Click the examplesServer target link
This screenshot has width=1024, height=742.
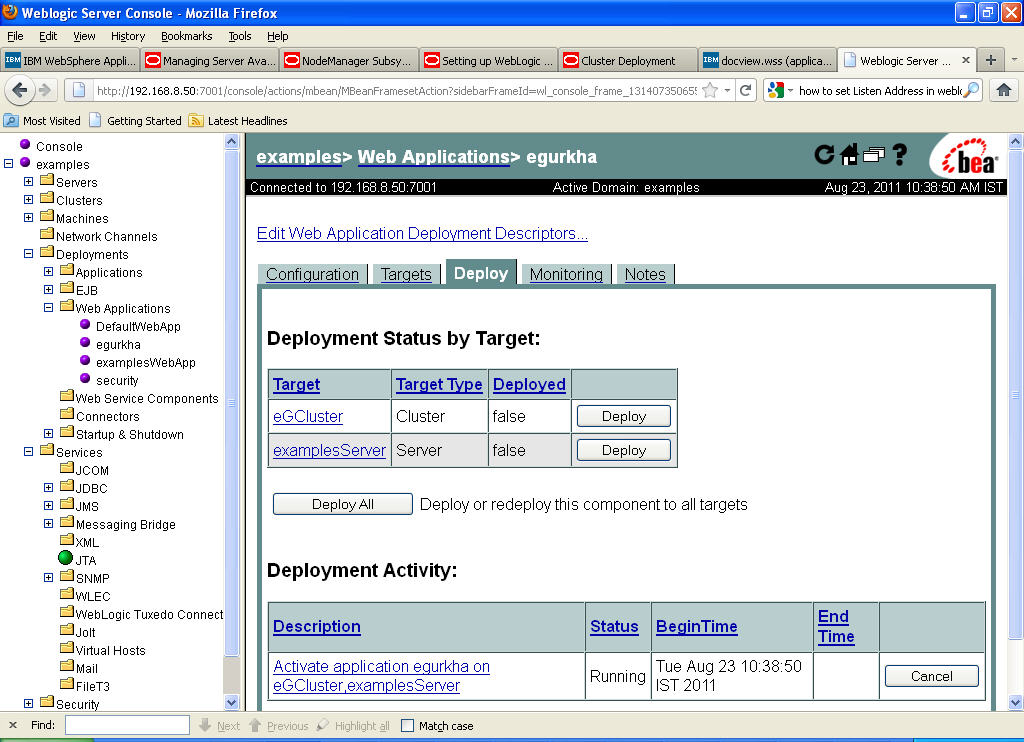(329, 451)
